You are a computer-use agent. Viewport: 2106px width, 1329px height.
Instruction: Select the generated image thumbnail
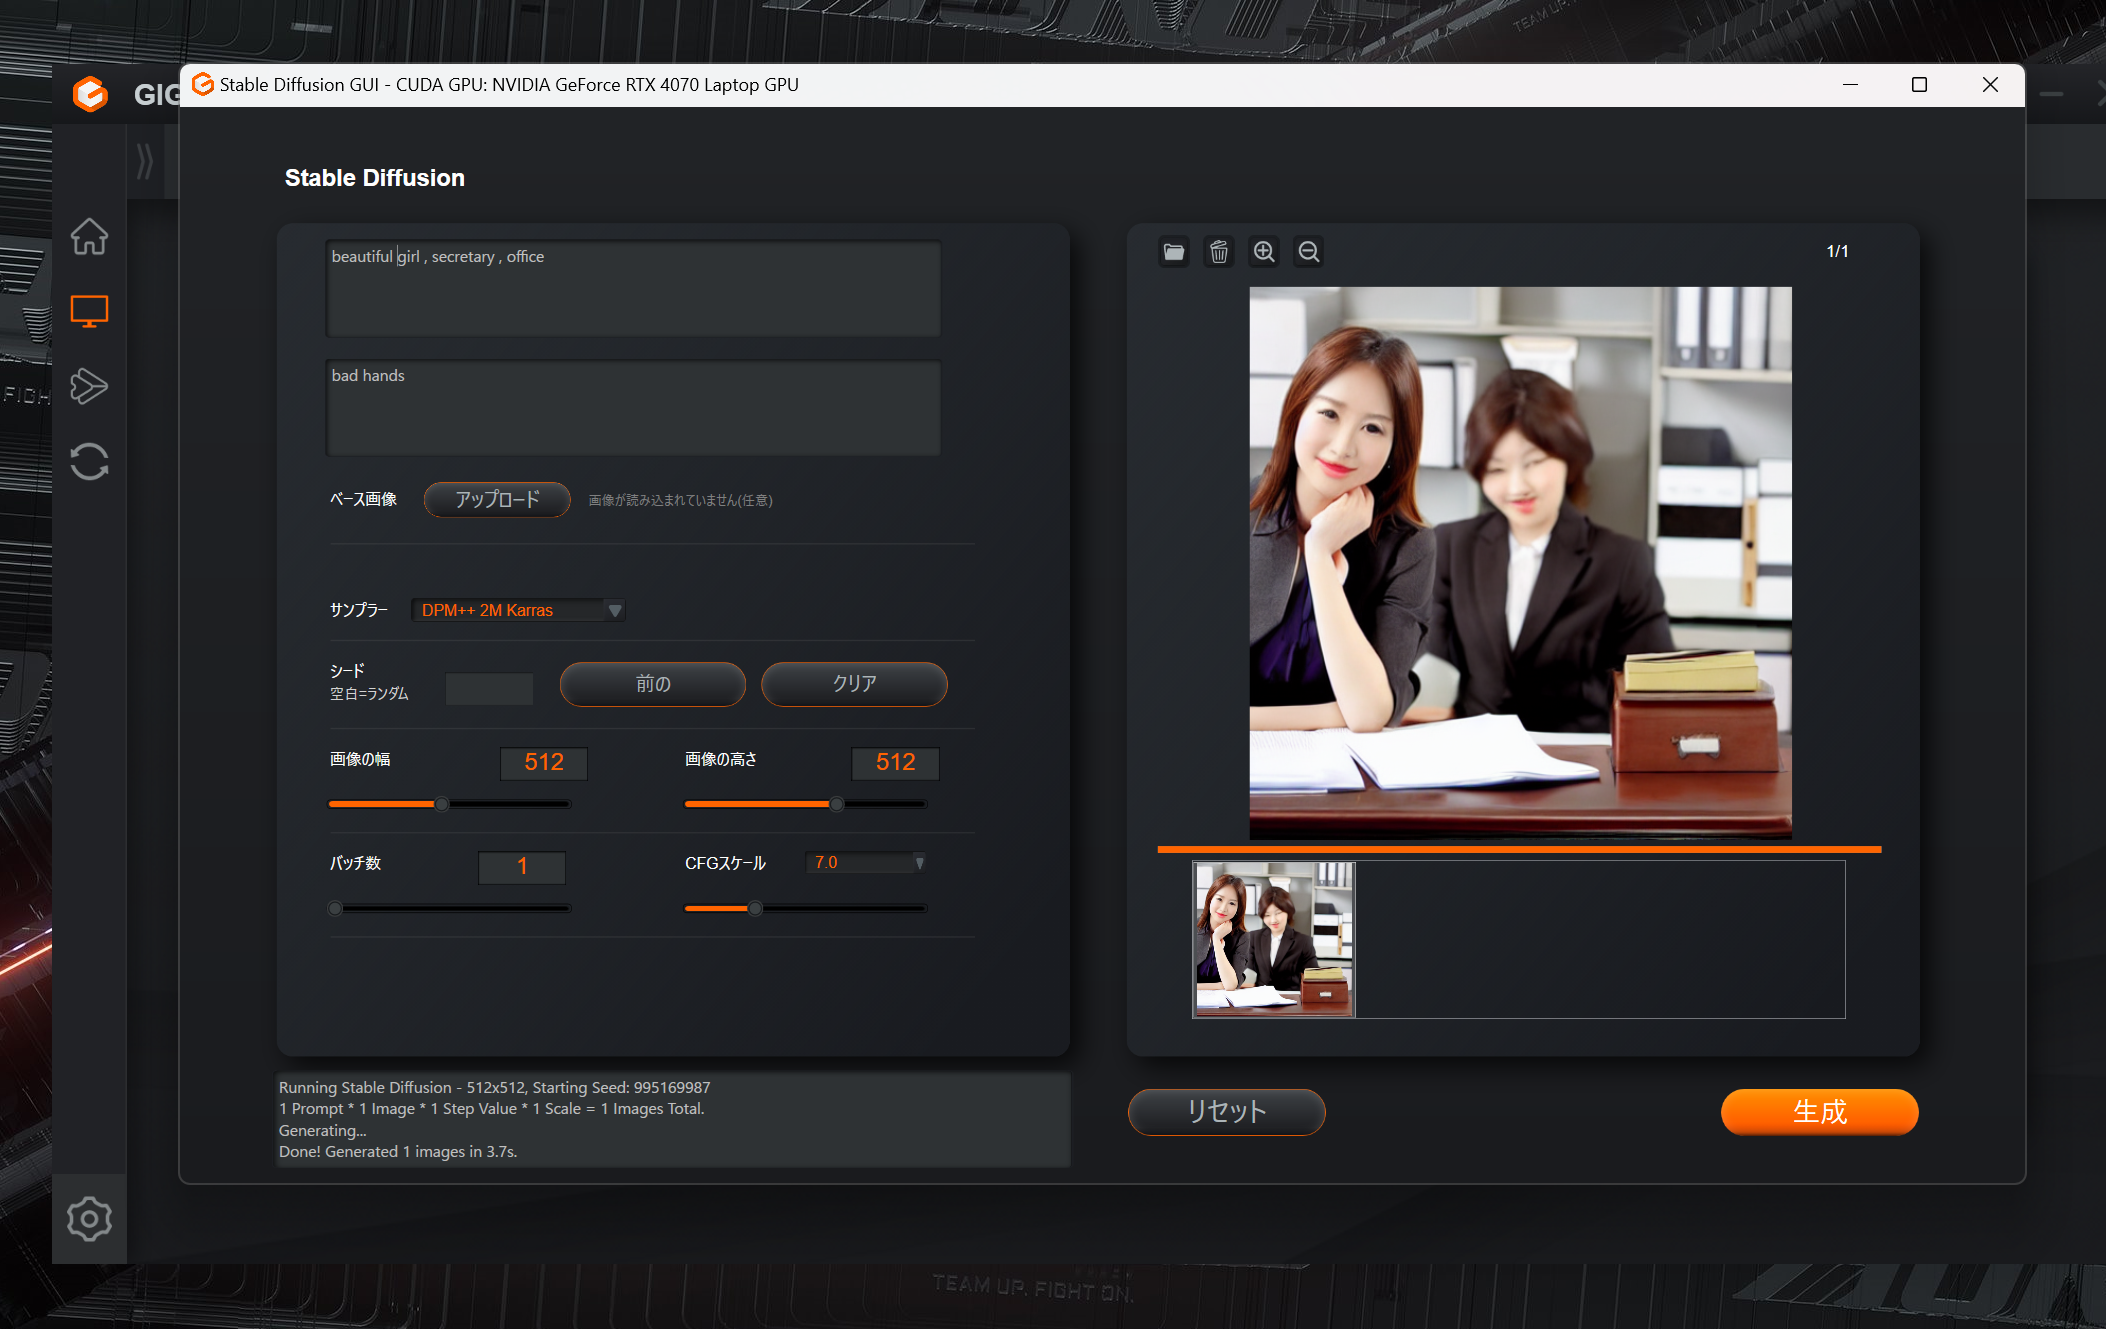(1273, 939)
